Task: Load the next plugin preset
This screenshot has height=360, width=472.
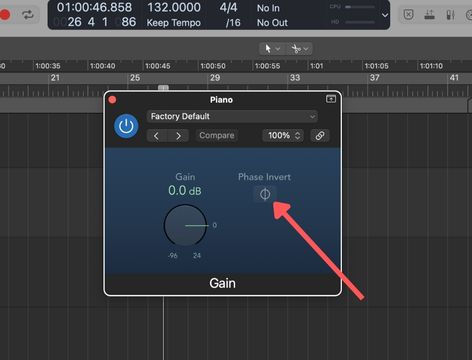Action: (178, 136)
